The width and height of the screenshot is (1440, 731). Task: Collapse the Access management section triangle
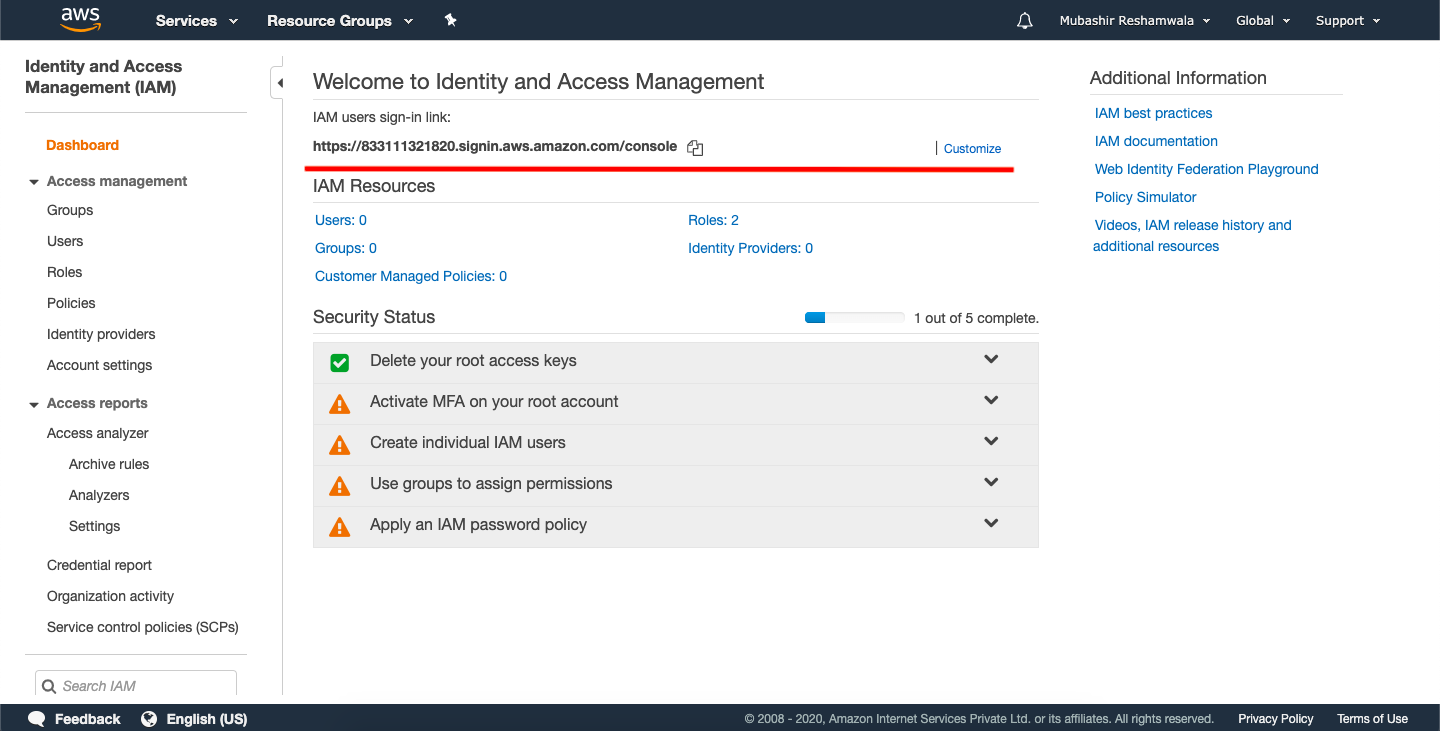[x=34, y=182]
